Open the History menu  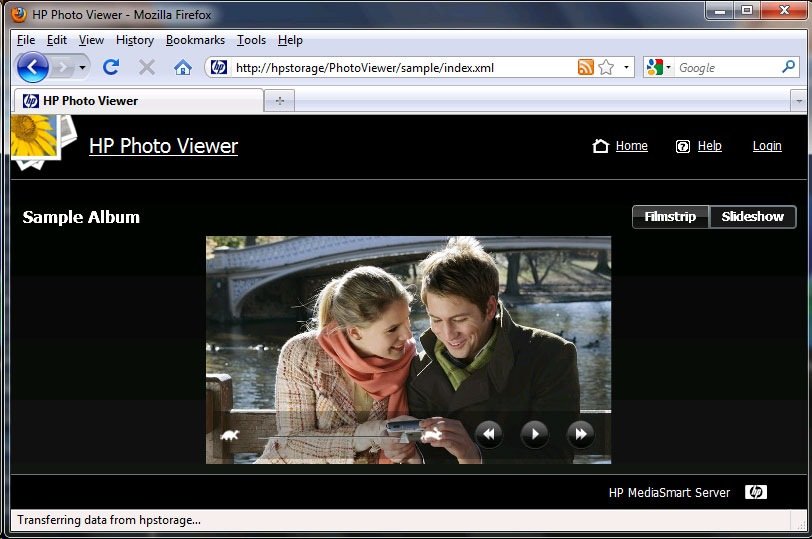[135, 40]
